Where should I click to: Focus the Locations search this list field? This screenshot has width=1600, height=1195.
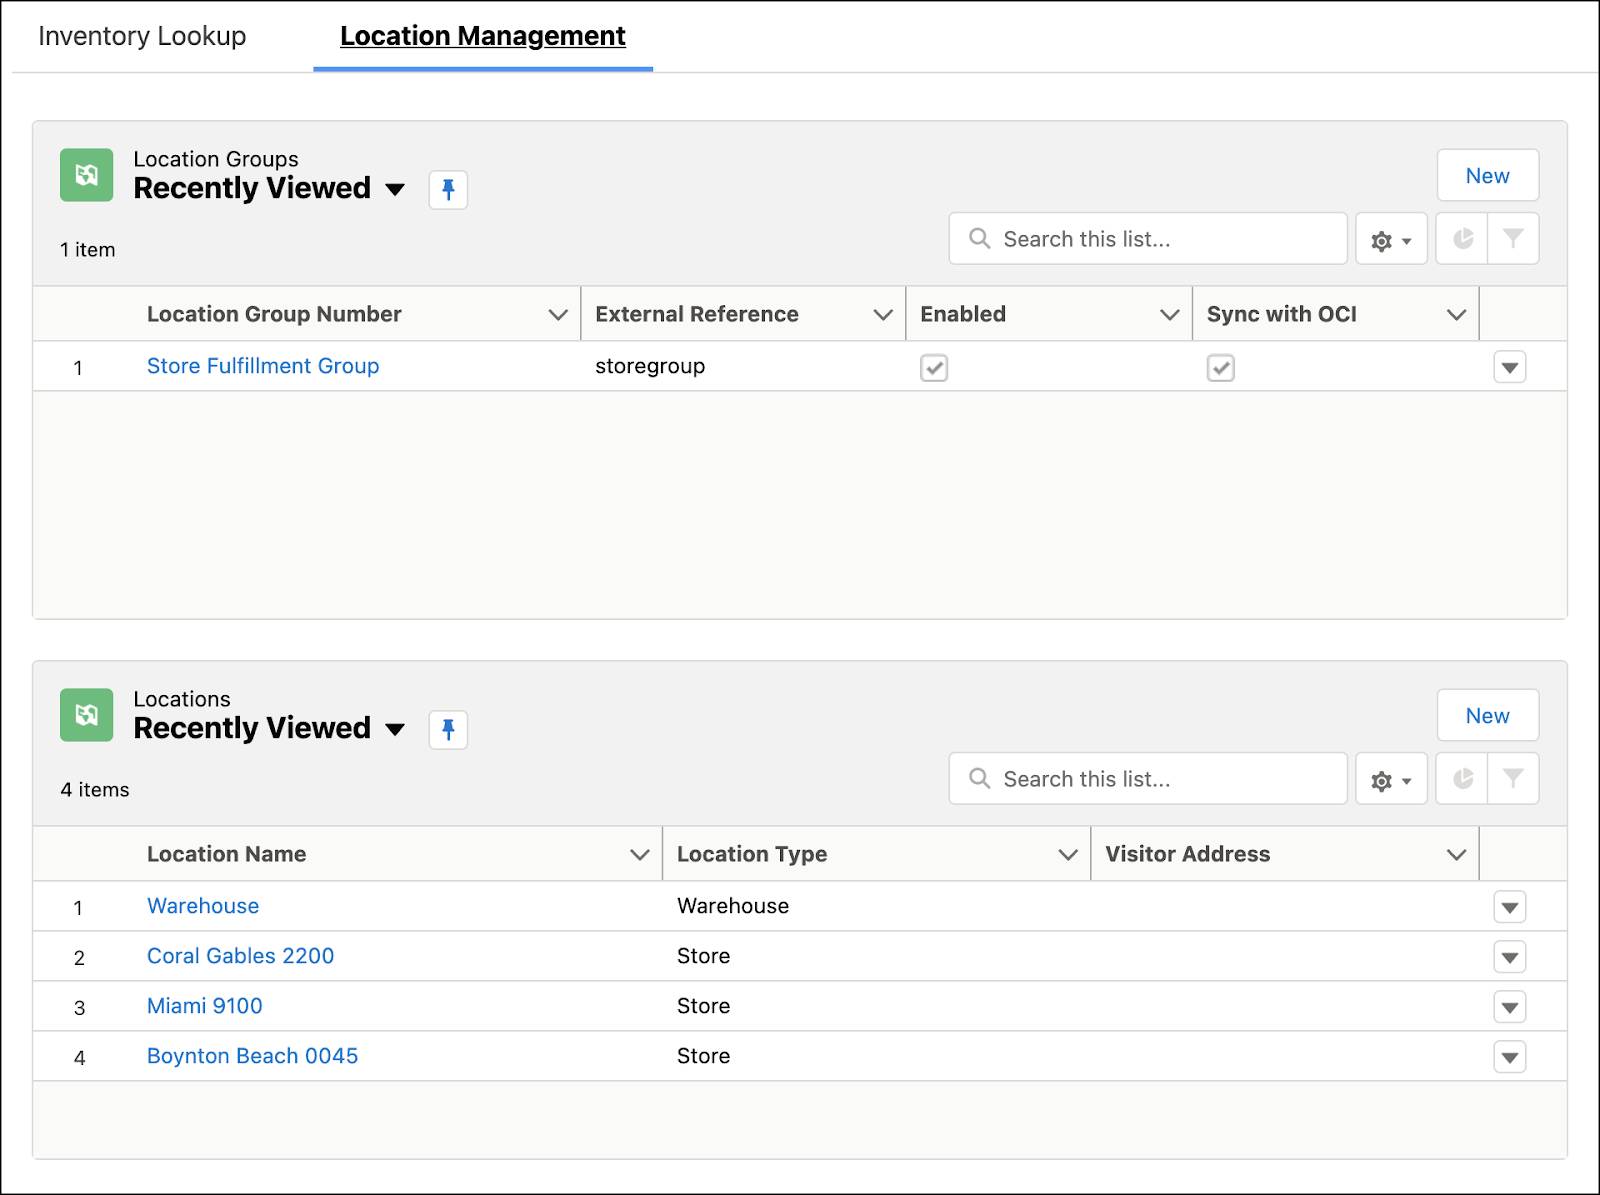pos(1148,779)
